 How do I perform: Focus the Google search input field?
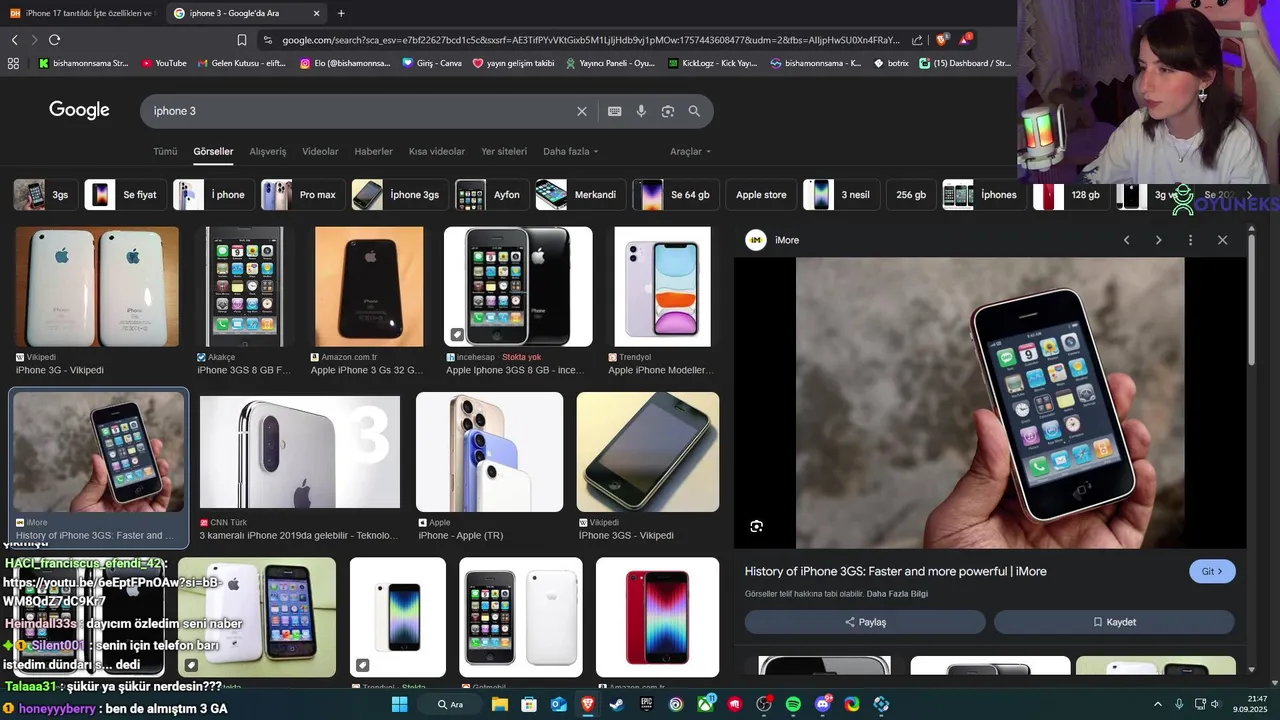coord(360,111)
